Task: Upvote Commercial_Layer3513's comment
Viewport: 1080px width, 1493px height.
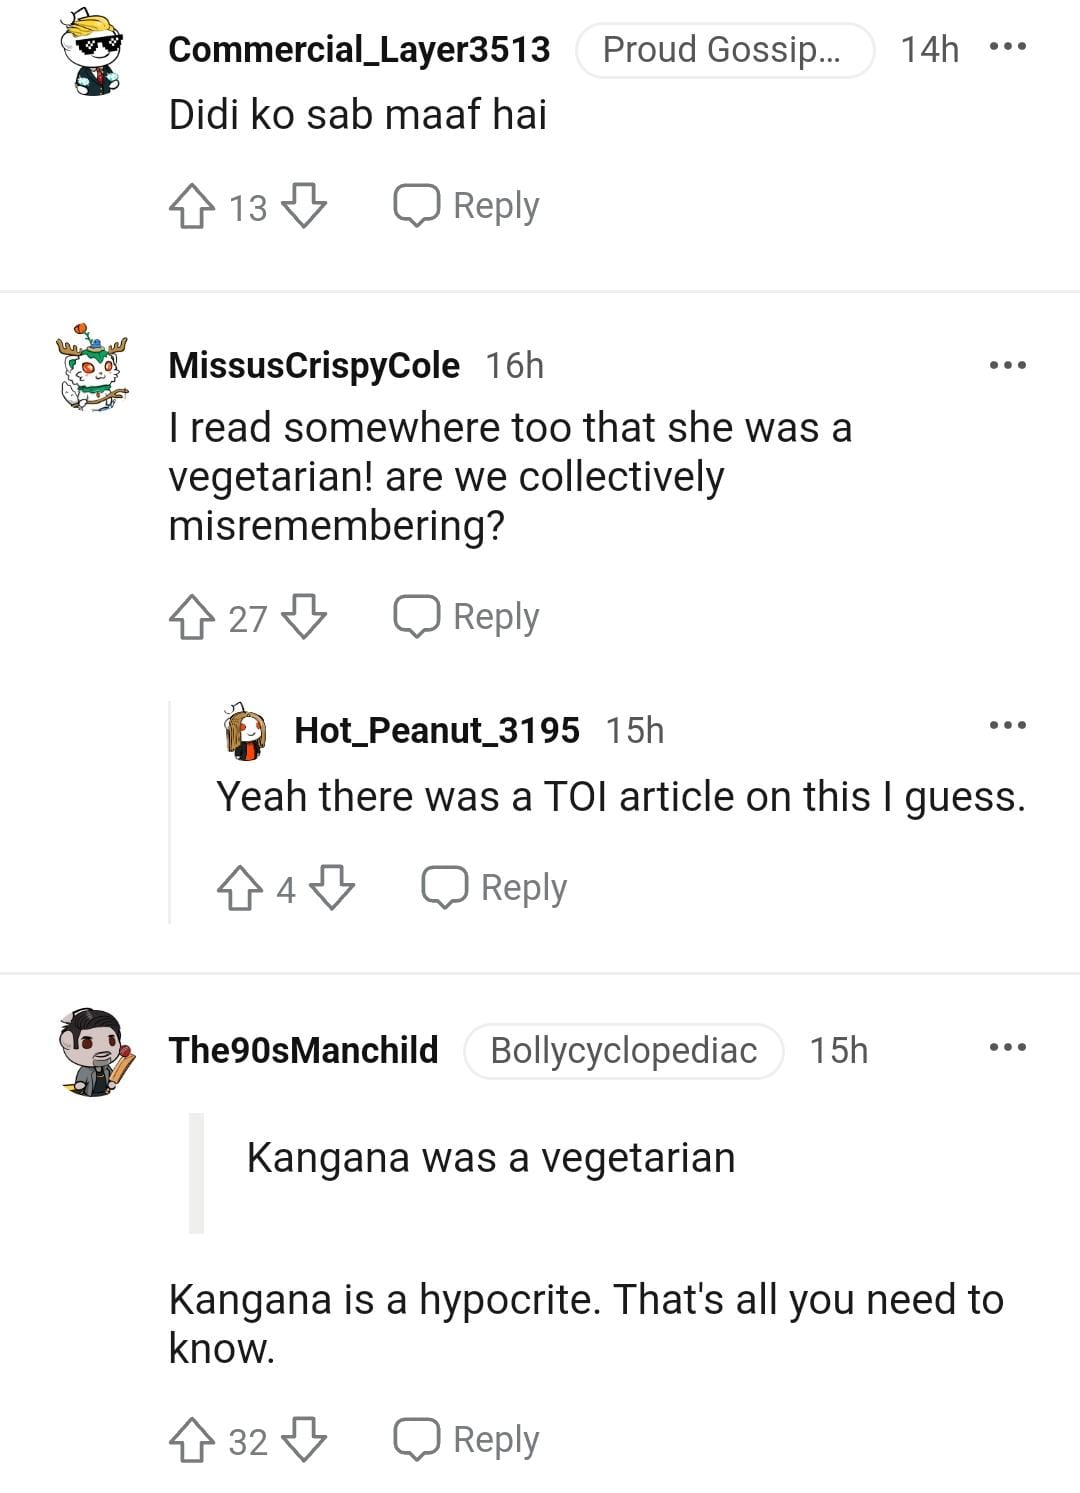Action: (x=191, y=207)
